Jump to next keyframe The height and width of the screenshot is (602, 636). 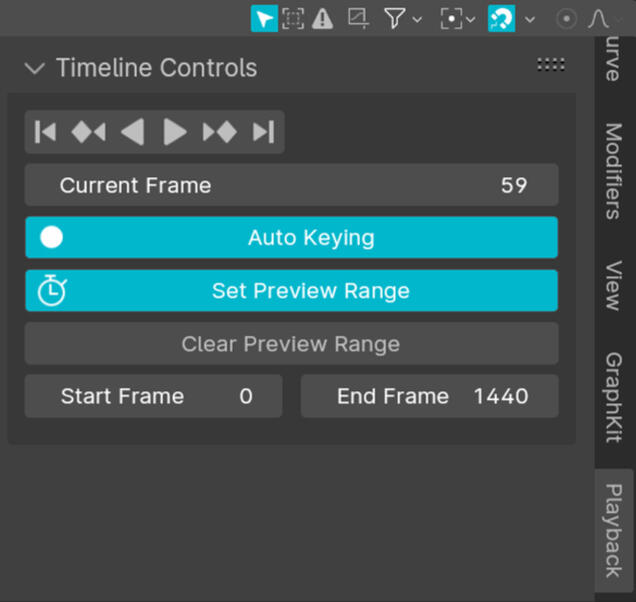pyautogui.click(x=219, y=132)
